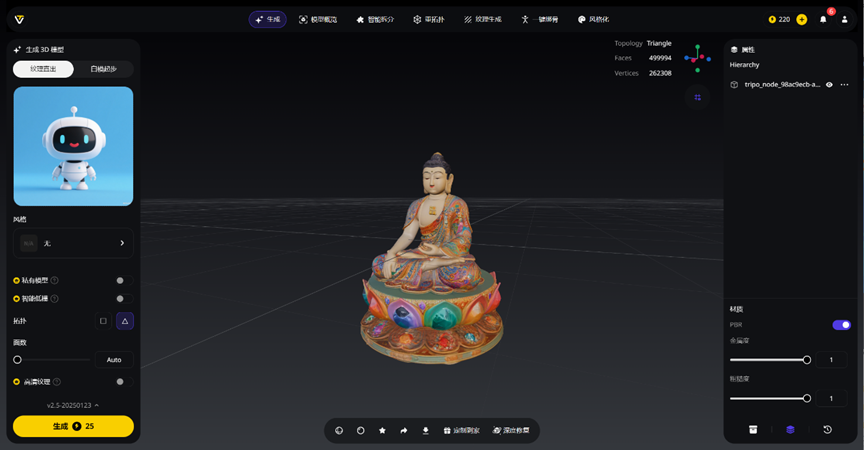Click the circular sphere icon in bottom toolbar

pos(360,431)
